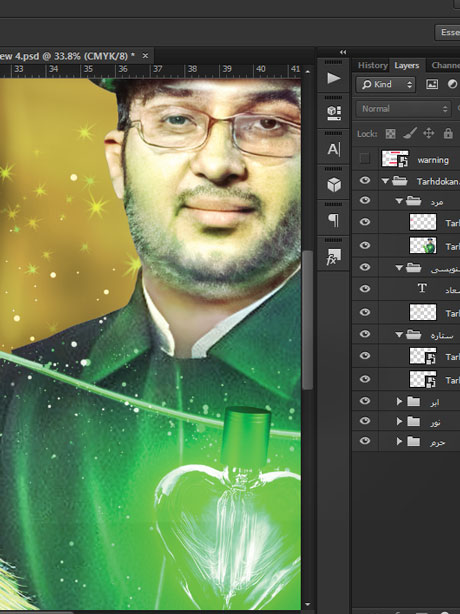Open the Properties panel icon in dock

[334, 113]
